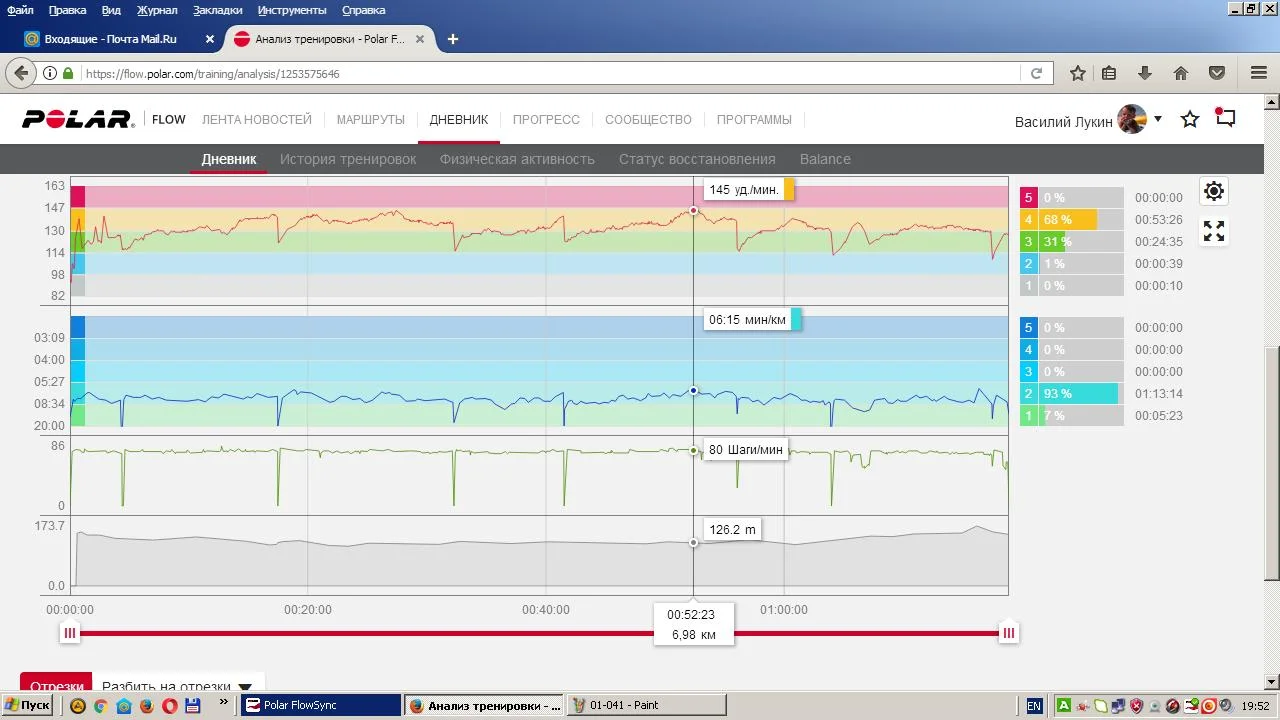Click the floppy disk quick launch icon

(193, 705)
